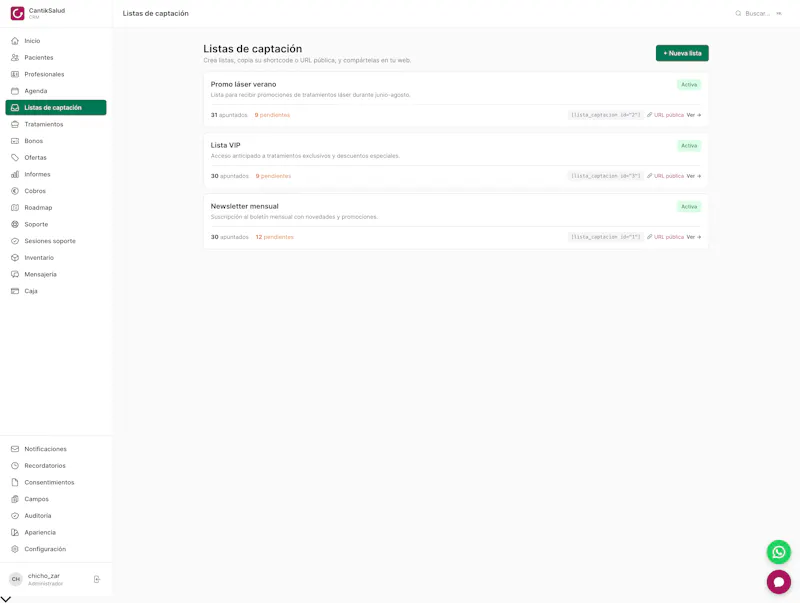800x603 pixels.
Task: Create a list with Nueva lista button
Action: point(682,53)
